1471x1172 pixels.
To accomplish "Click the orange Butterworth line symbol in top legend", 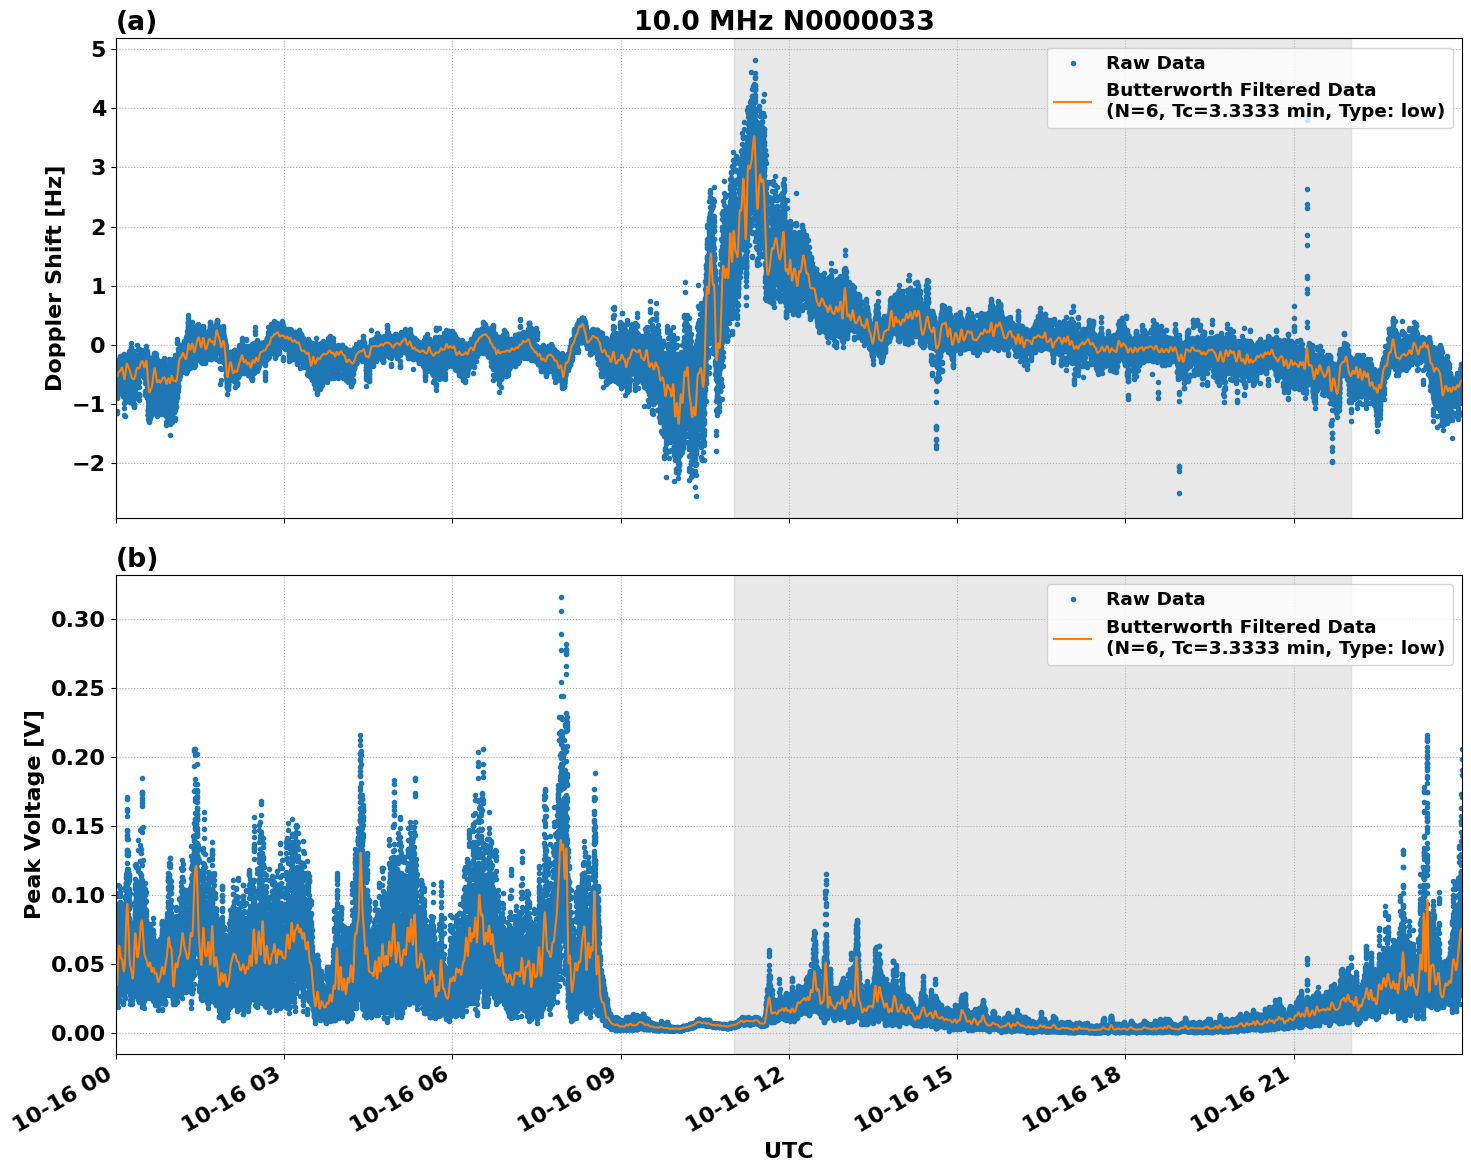I will [1074, 100].
